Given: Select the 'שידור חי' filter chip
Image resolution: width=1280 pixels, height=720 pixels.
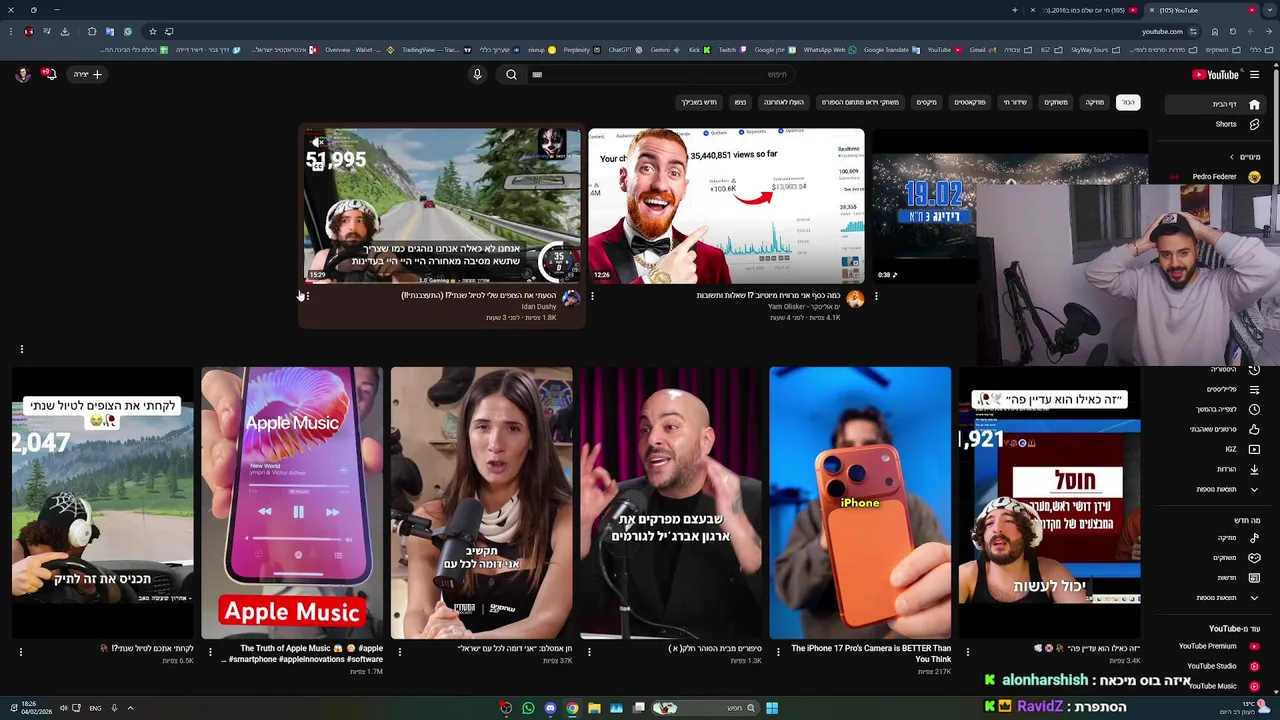Looking at the screenshot, I should tap(1015, 102).
